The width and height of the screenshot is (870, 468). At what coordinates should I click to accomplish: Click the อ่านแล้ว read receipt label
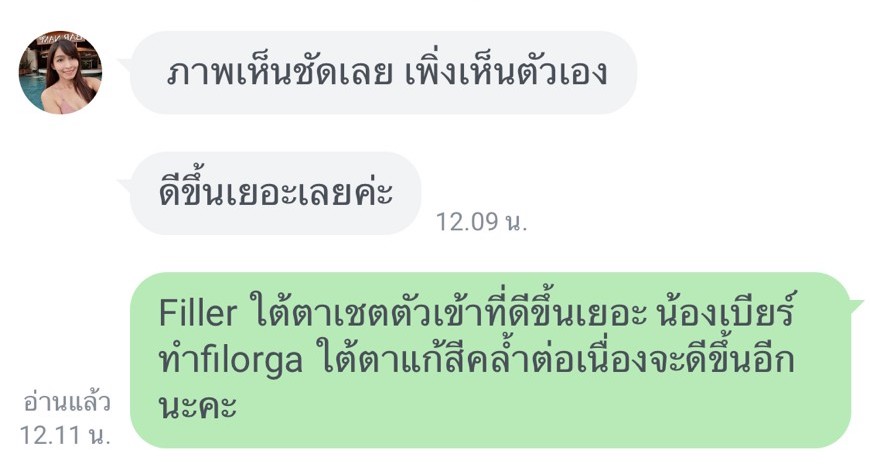click(x=67, y=402)
